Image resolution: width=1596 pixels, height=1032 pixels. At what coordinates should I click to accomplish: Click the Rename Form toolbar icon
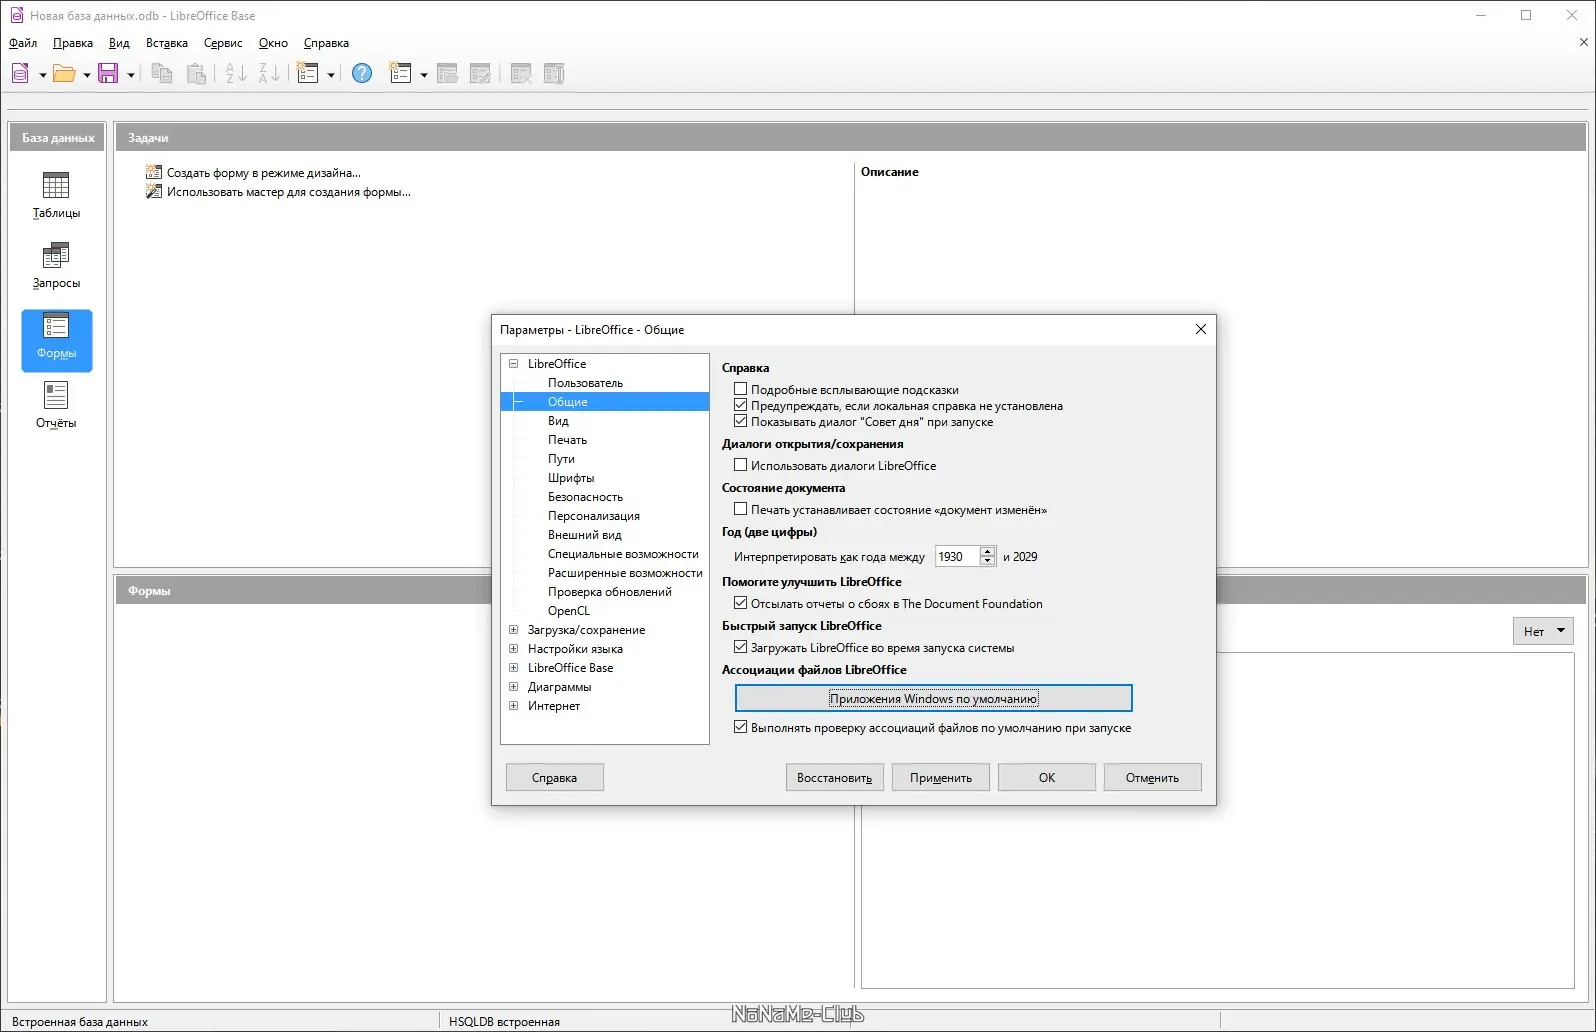click(554, 73)
